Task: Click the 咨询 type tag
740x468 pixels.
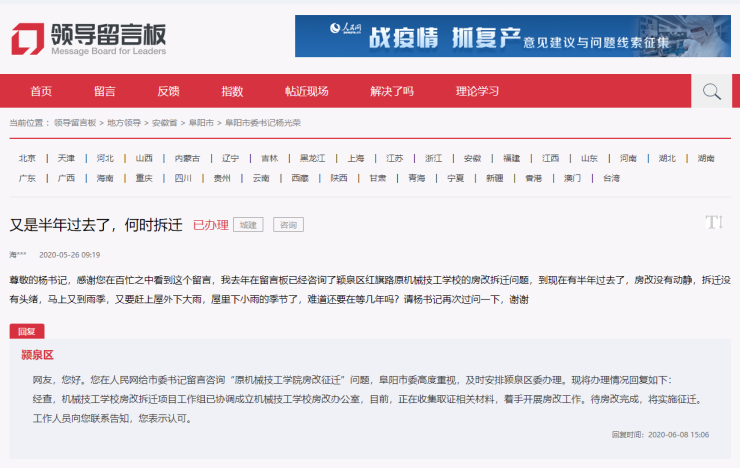Action: click(288, 225)
